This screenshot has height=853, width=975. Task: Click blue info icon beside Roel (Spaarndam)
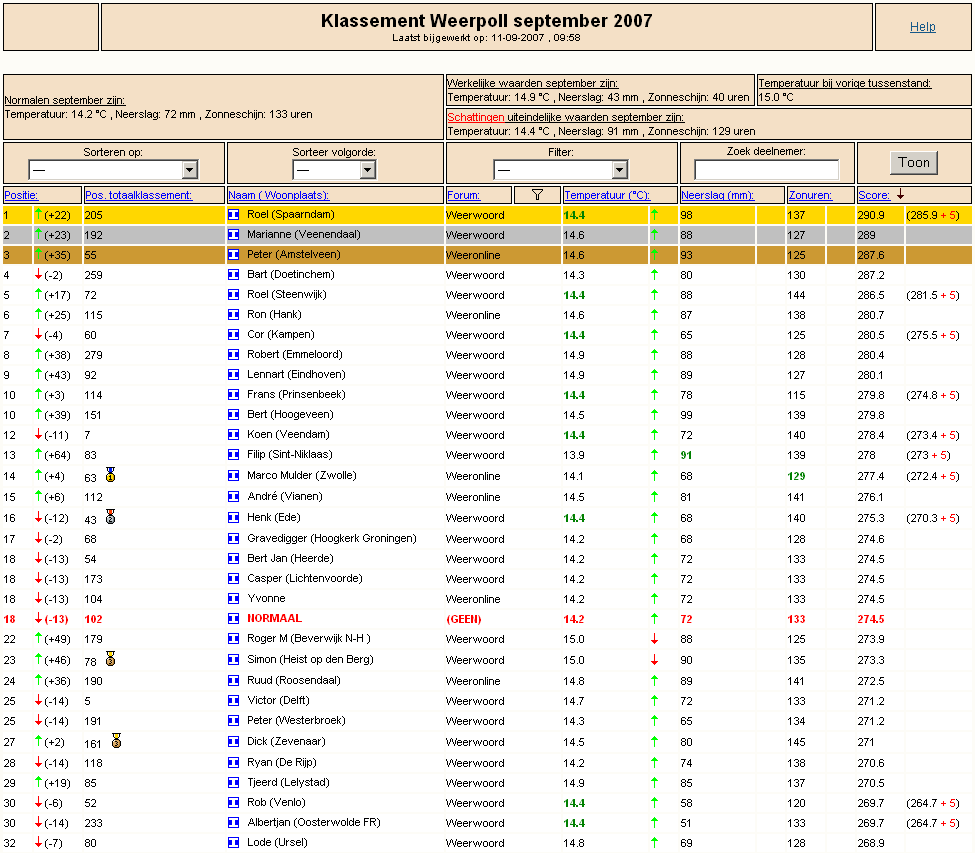point(233,214)
